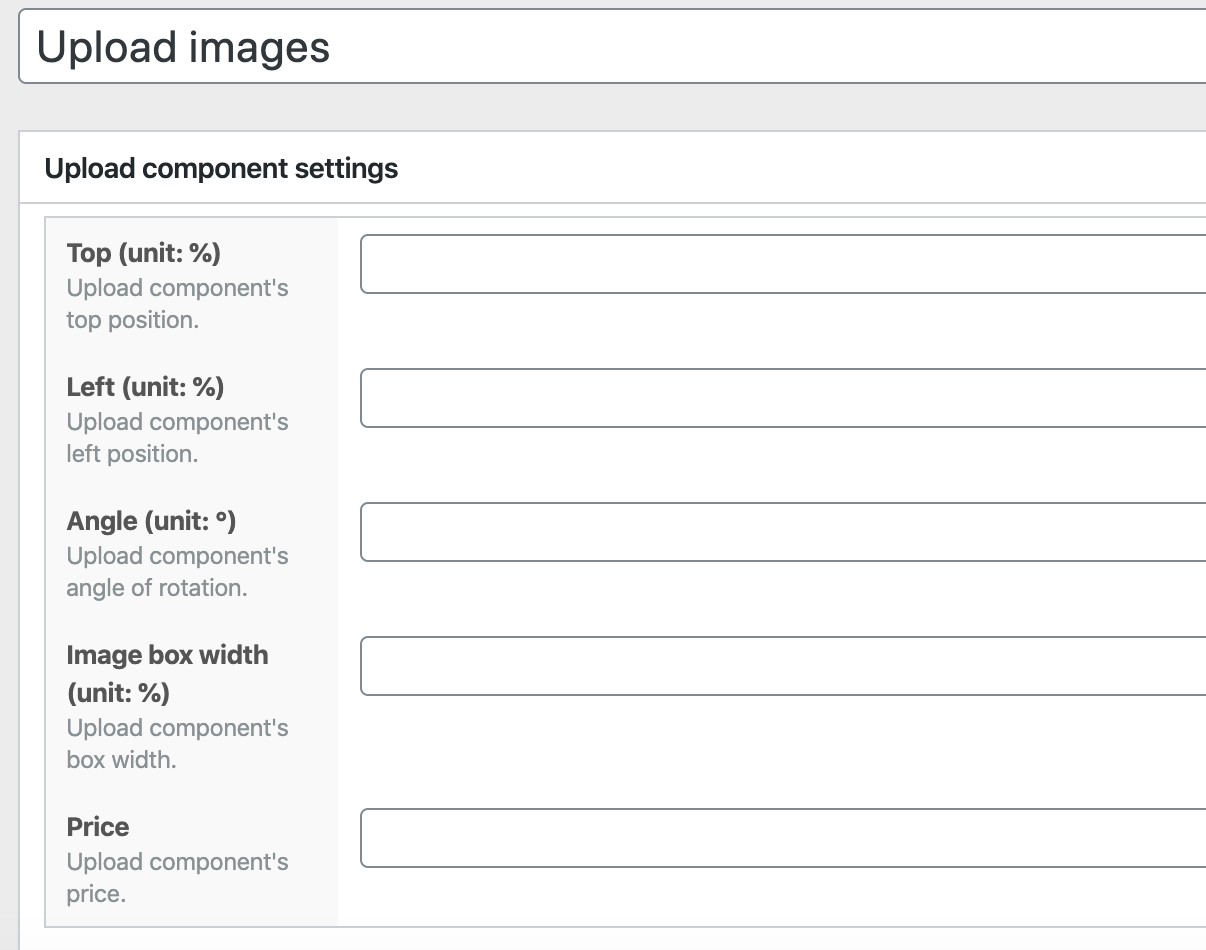Screen dimensions: 1206x950
Task: Click the "Top (unit: %)" label
Action: click(144, 253)
